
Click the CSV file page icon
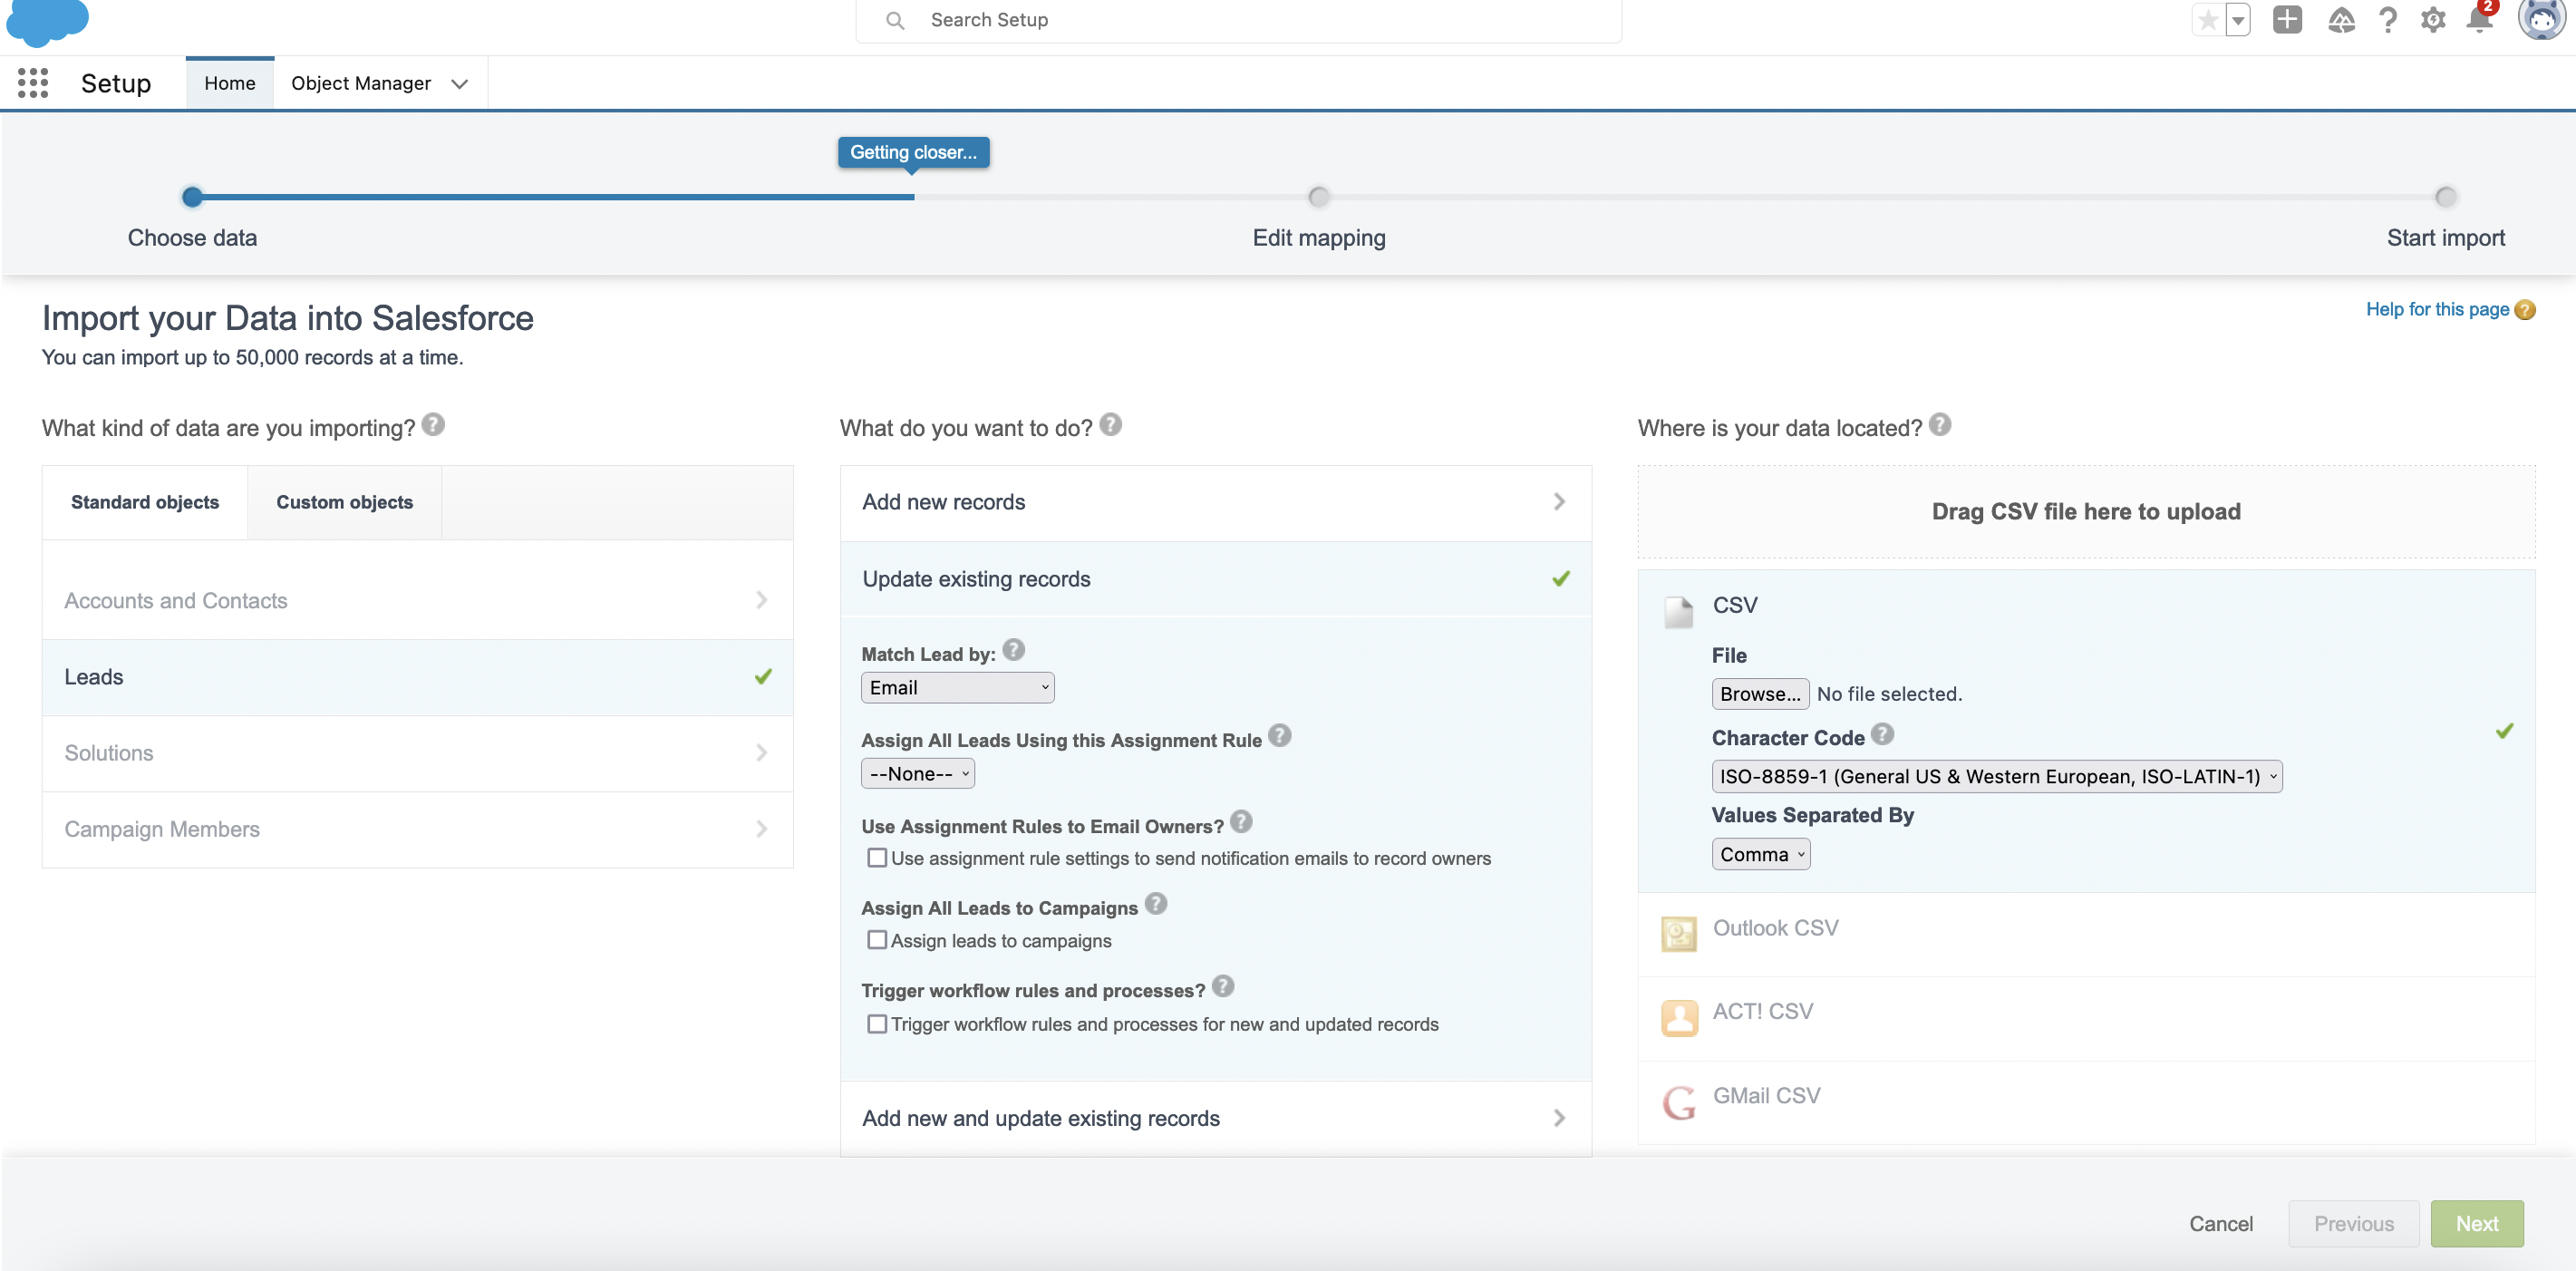[x=1678, y=611]
